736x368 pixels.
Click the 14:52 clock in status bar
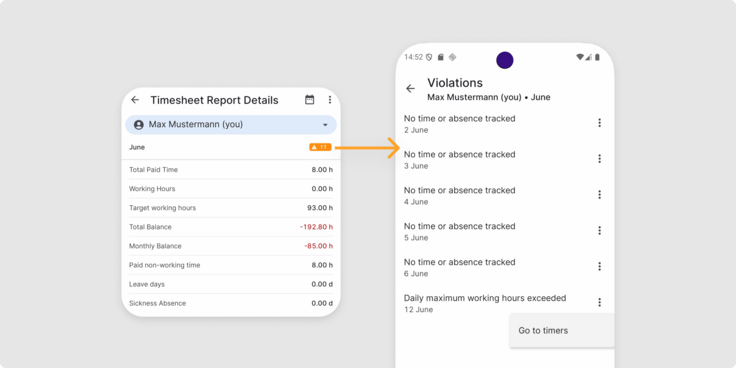[414, 57]
